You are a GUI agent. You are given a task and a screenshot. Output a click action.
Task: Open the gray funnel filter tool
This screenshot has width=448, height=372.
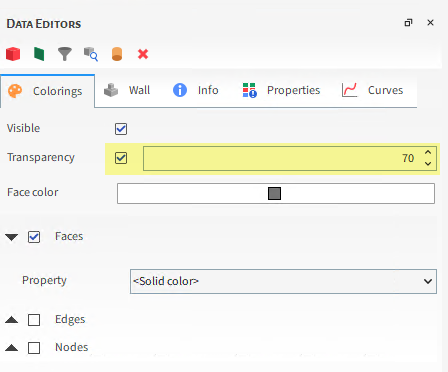coord(65,54)
